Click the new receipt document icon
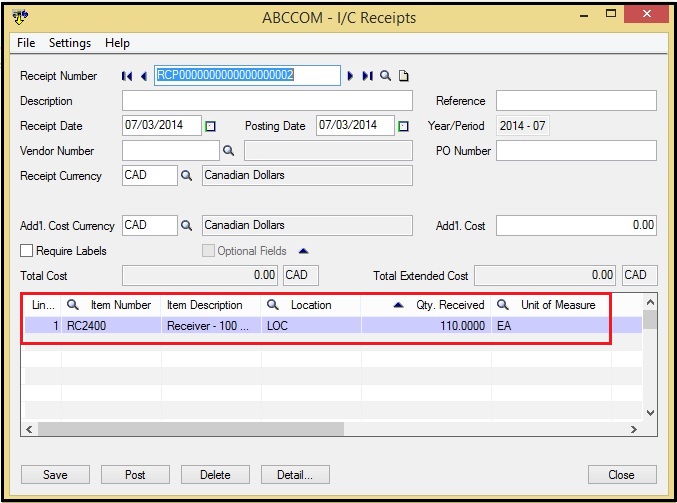The image size is (677, 503). point(403,76)
